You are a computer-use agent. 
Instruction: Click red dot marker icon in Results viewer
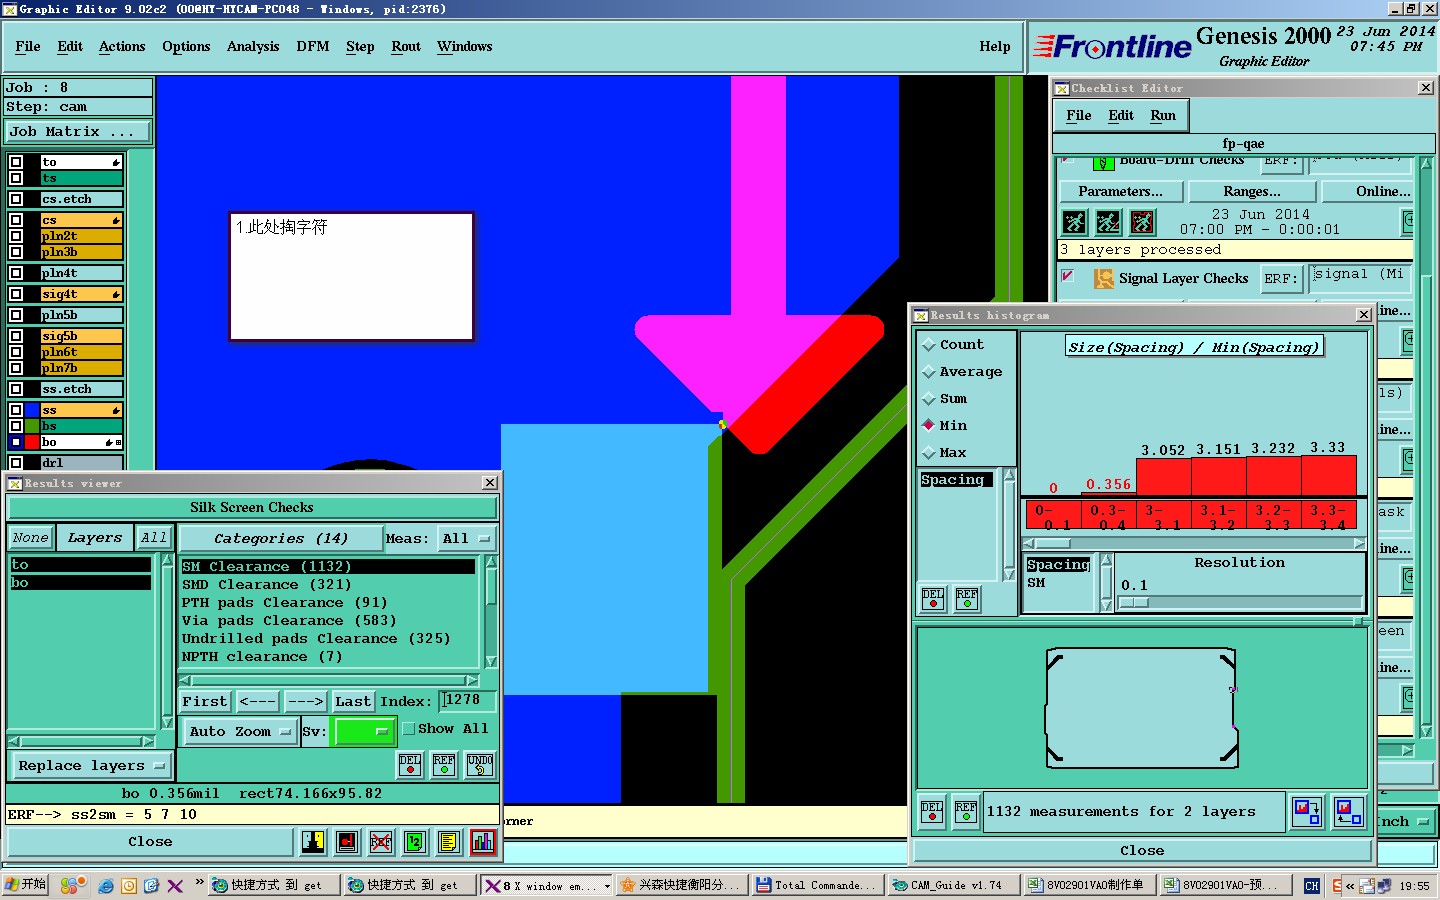tap(347, 842)
